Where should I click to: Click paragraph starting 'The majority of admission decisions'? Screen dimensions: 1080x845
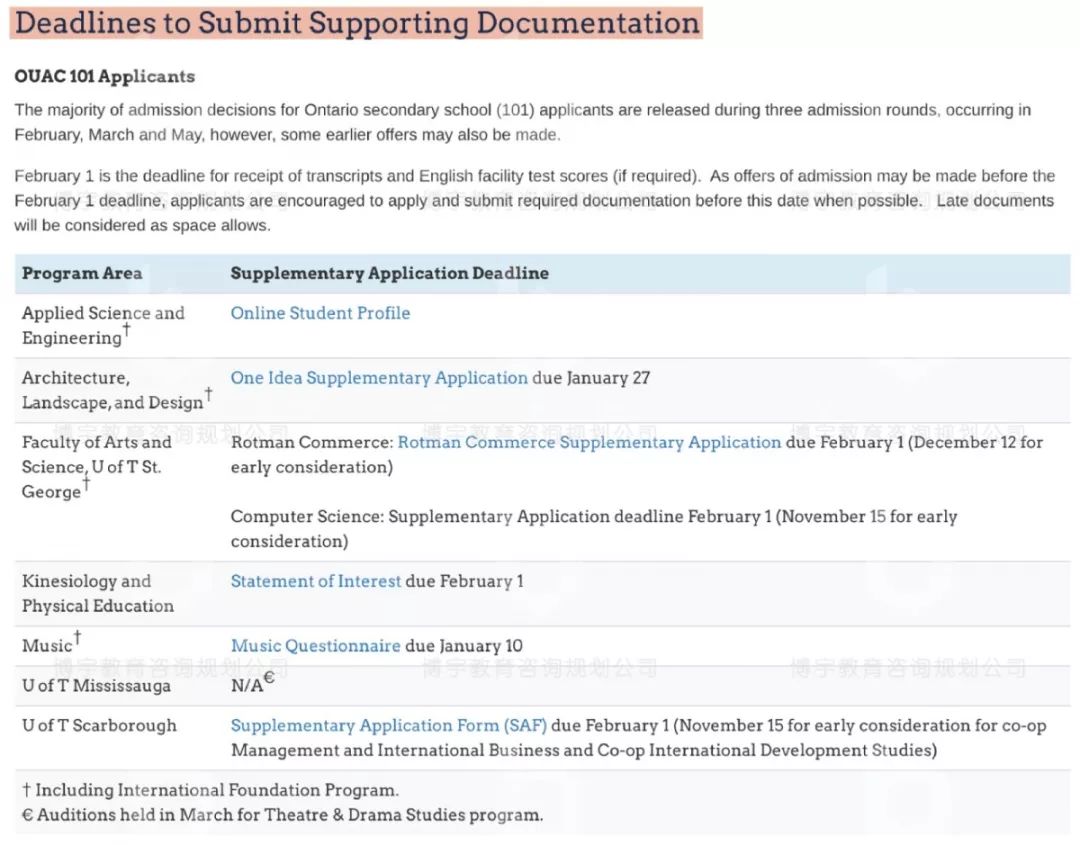tap(523, 123)
